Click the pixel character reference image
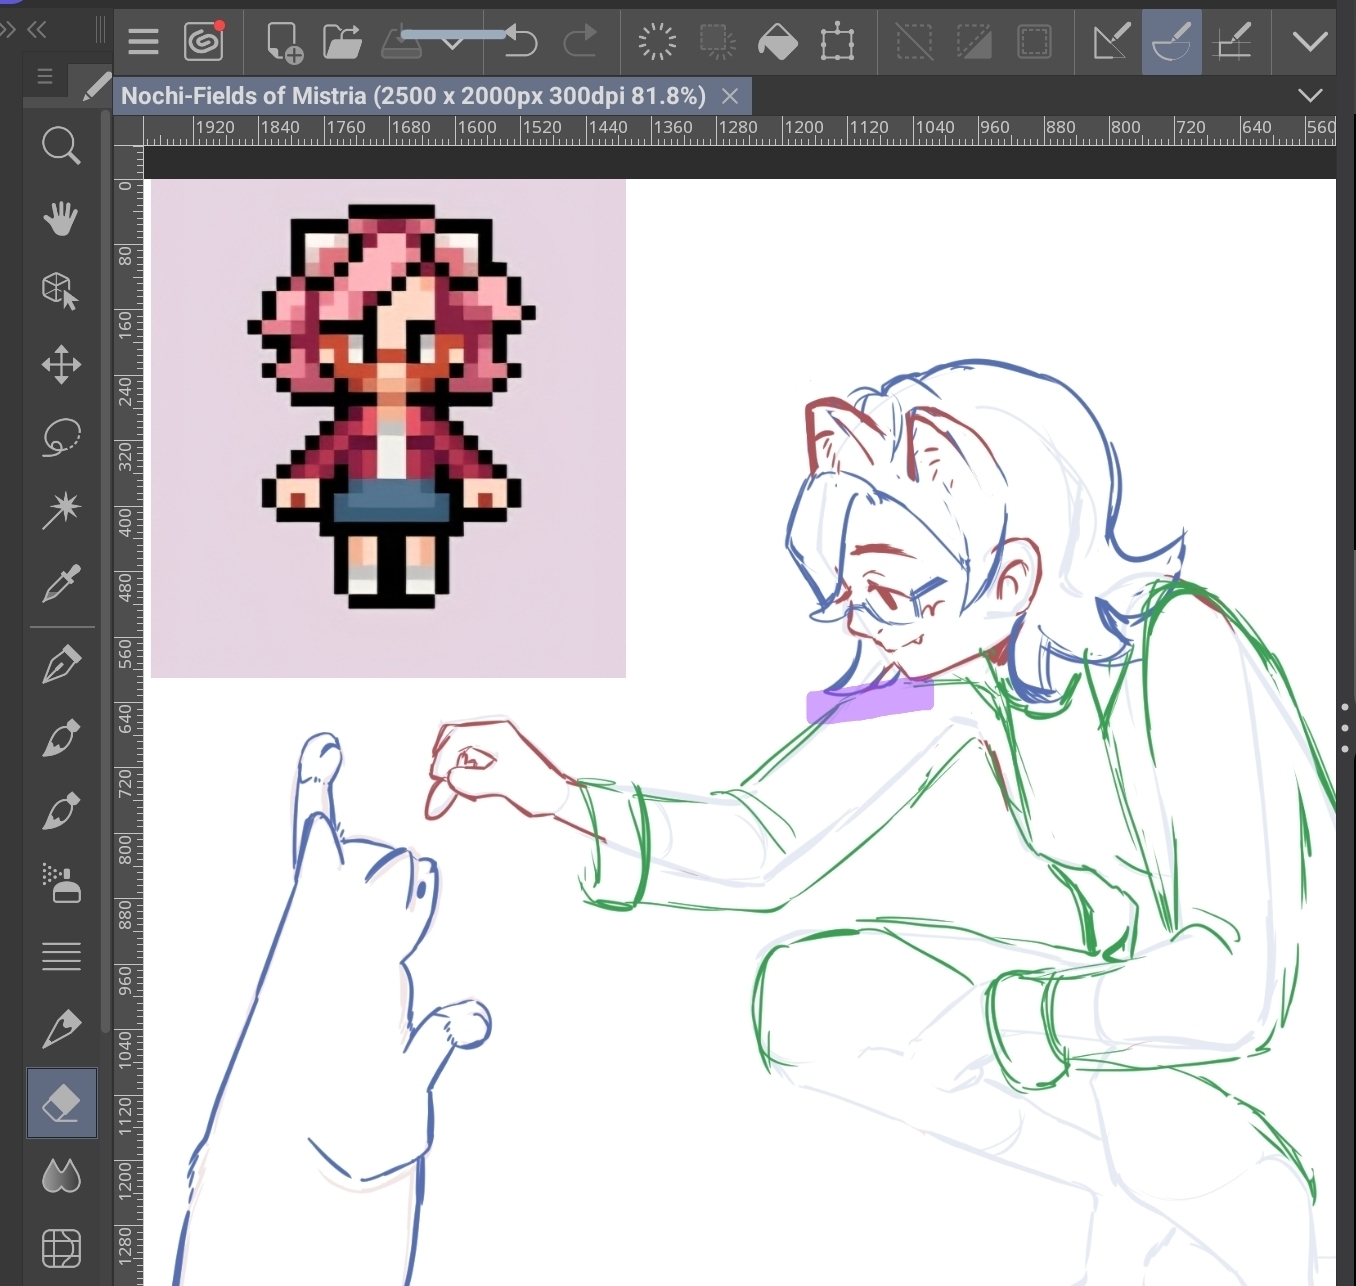Viewport: 1356px width, 1286px height. (388, 428)
